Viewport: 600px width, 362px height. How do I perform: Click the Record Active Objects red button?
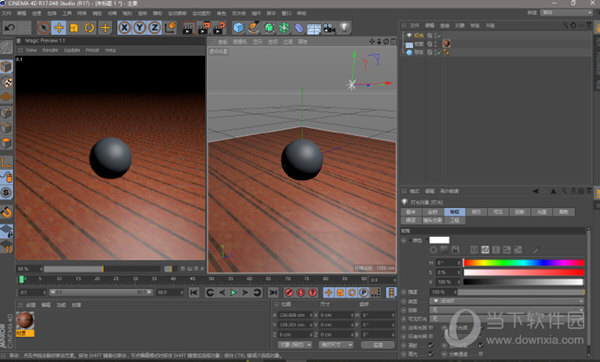(289, 293)
